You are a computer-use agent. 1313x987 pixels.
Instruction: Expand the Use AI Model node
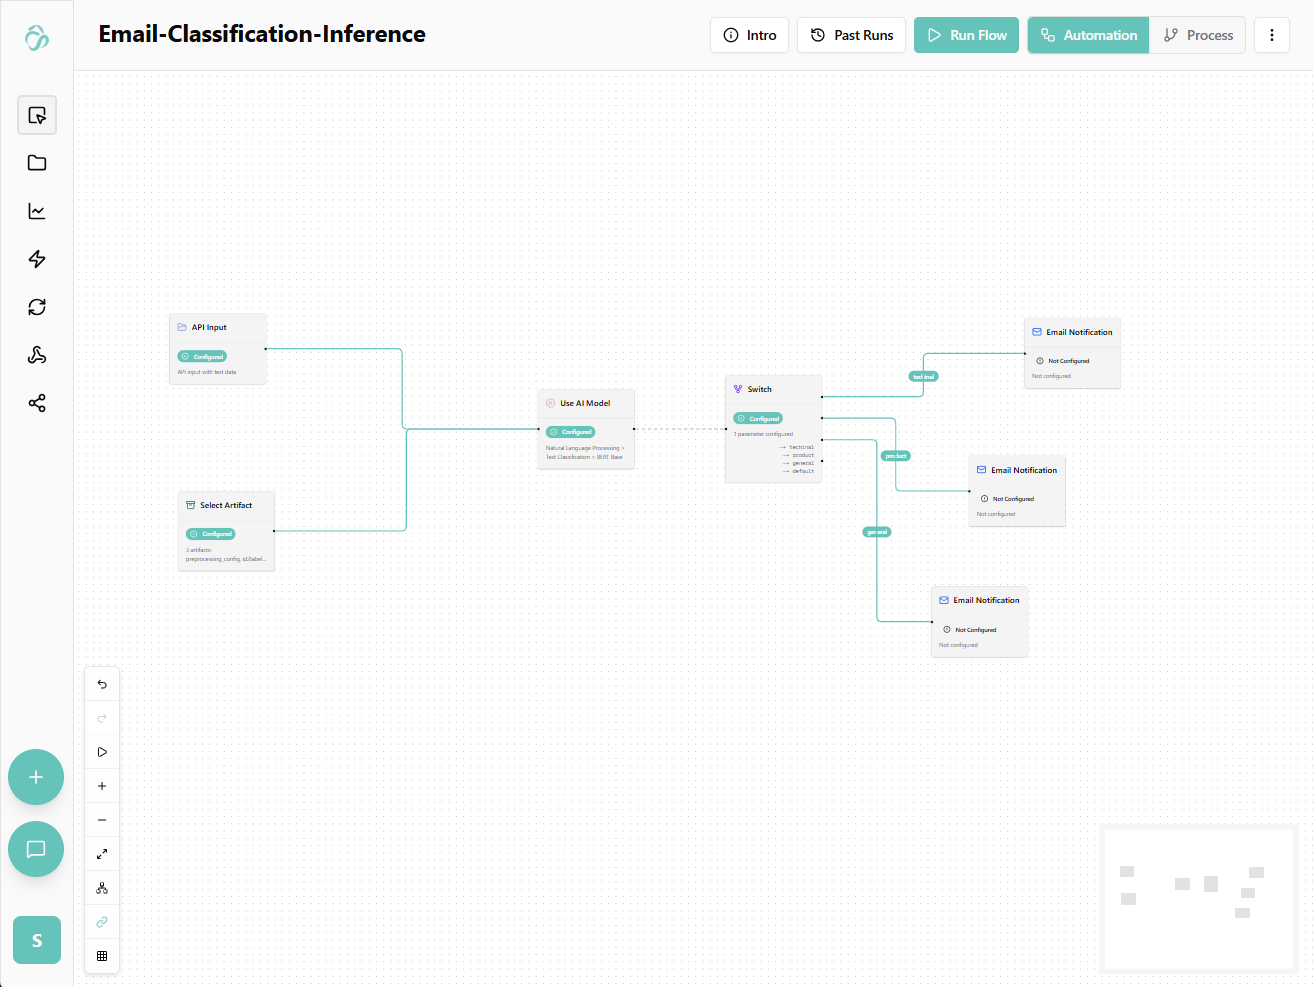pyautogui.click(x=585, y=403)
